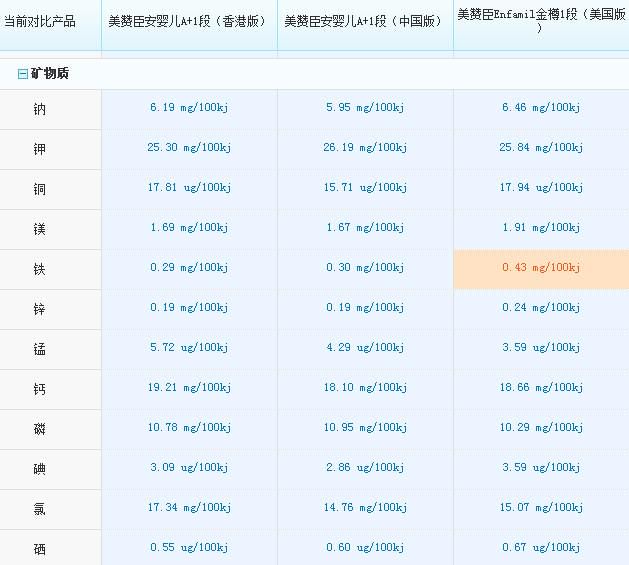Select the 硒 row label
The image size is (629, 565).
pyautogui.click(x=39, y=549)
